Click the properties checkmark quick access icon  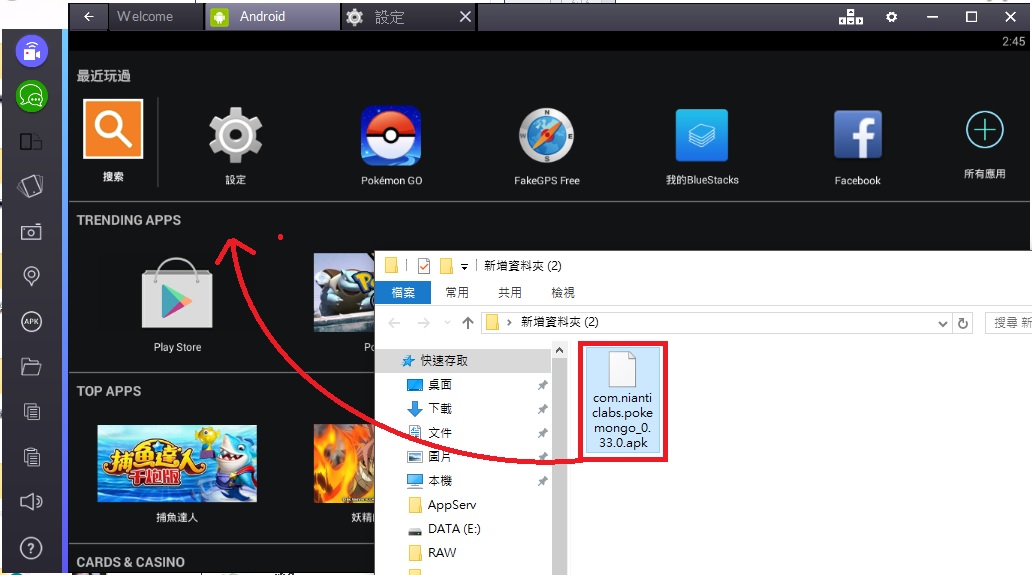[424, 266]
